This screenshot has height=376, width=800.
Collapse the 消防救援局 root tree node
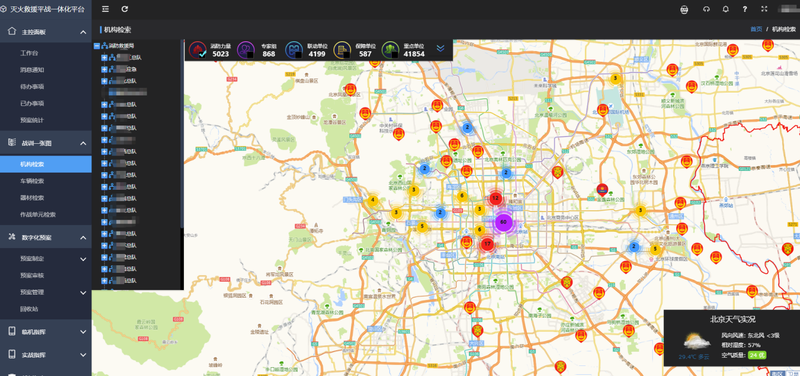click(x=96, y=46)
